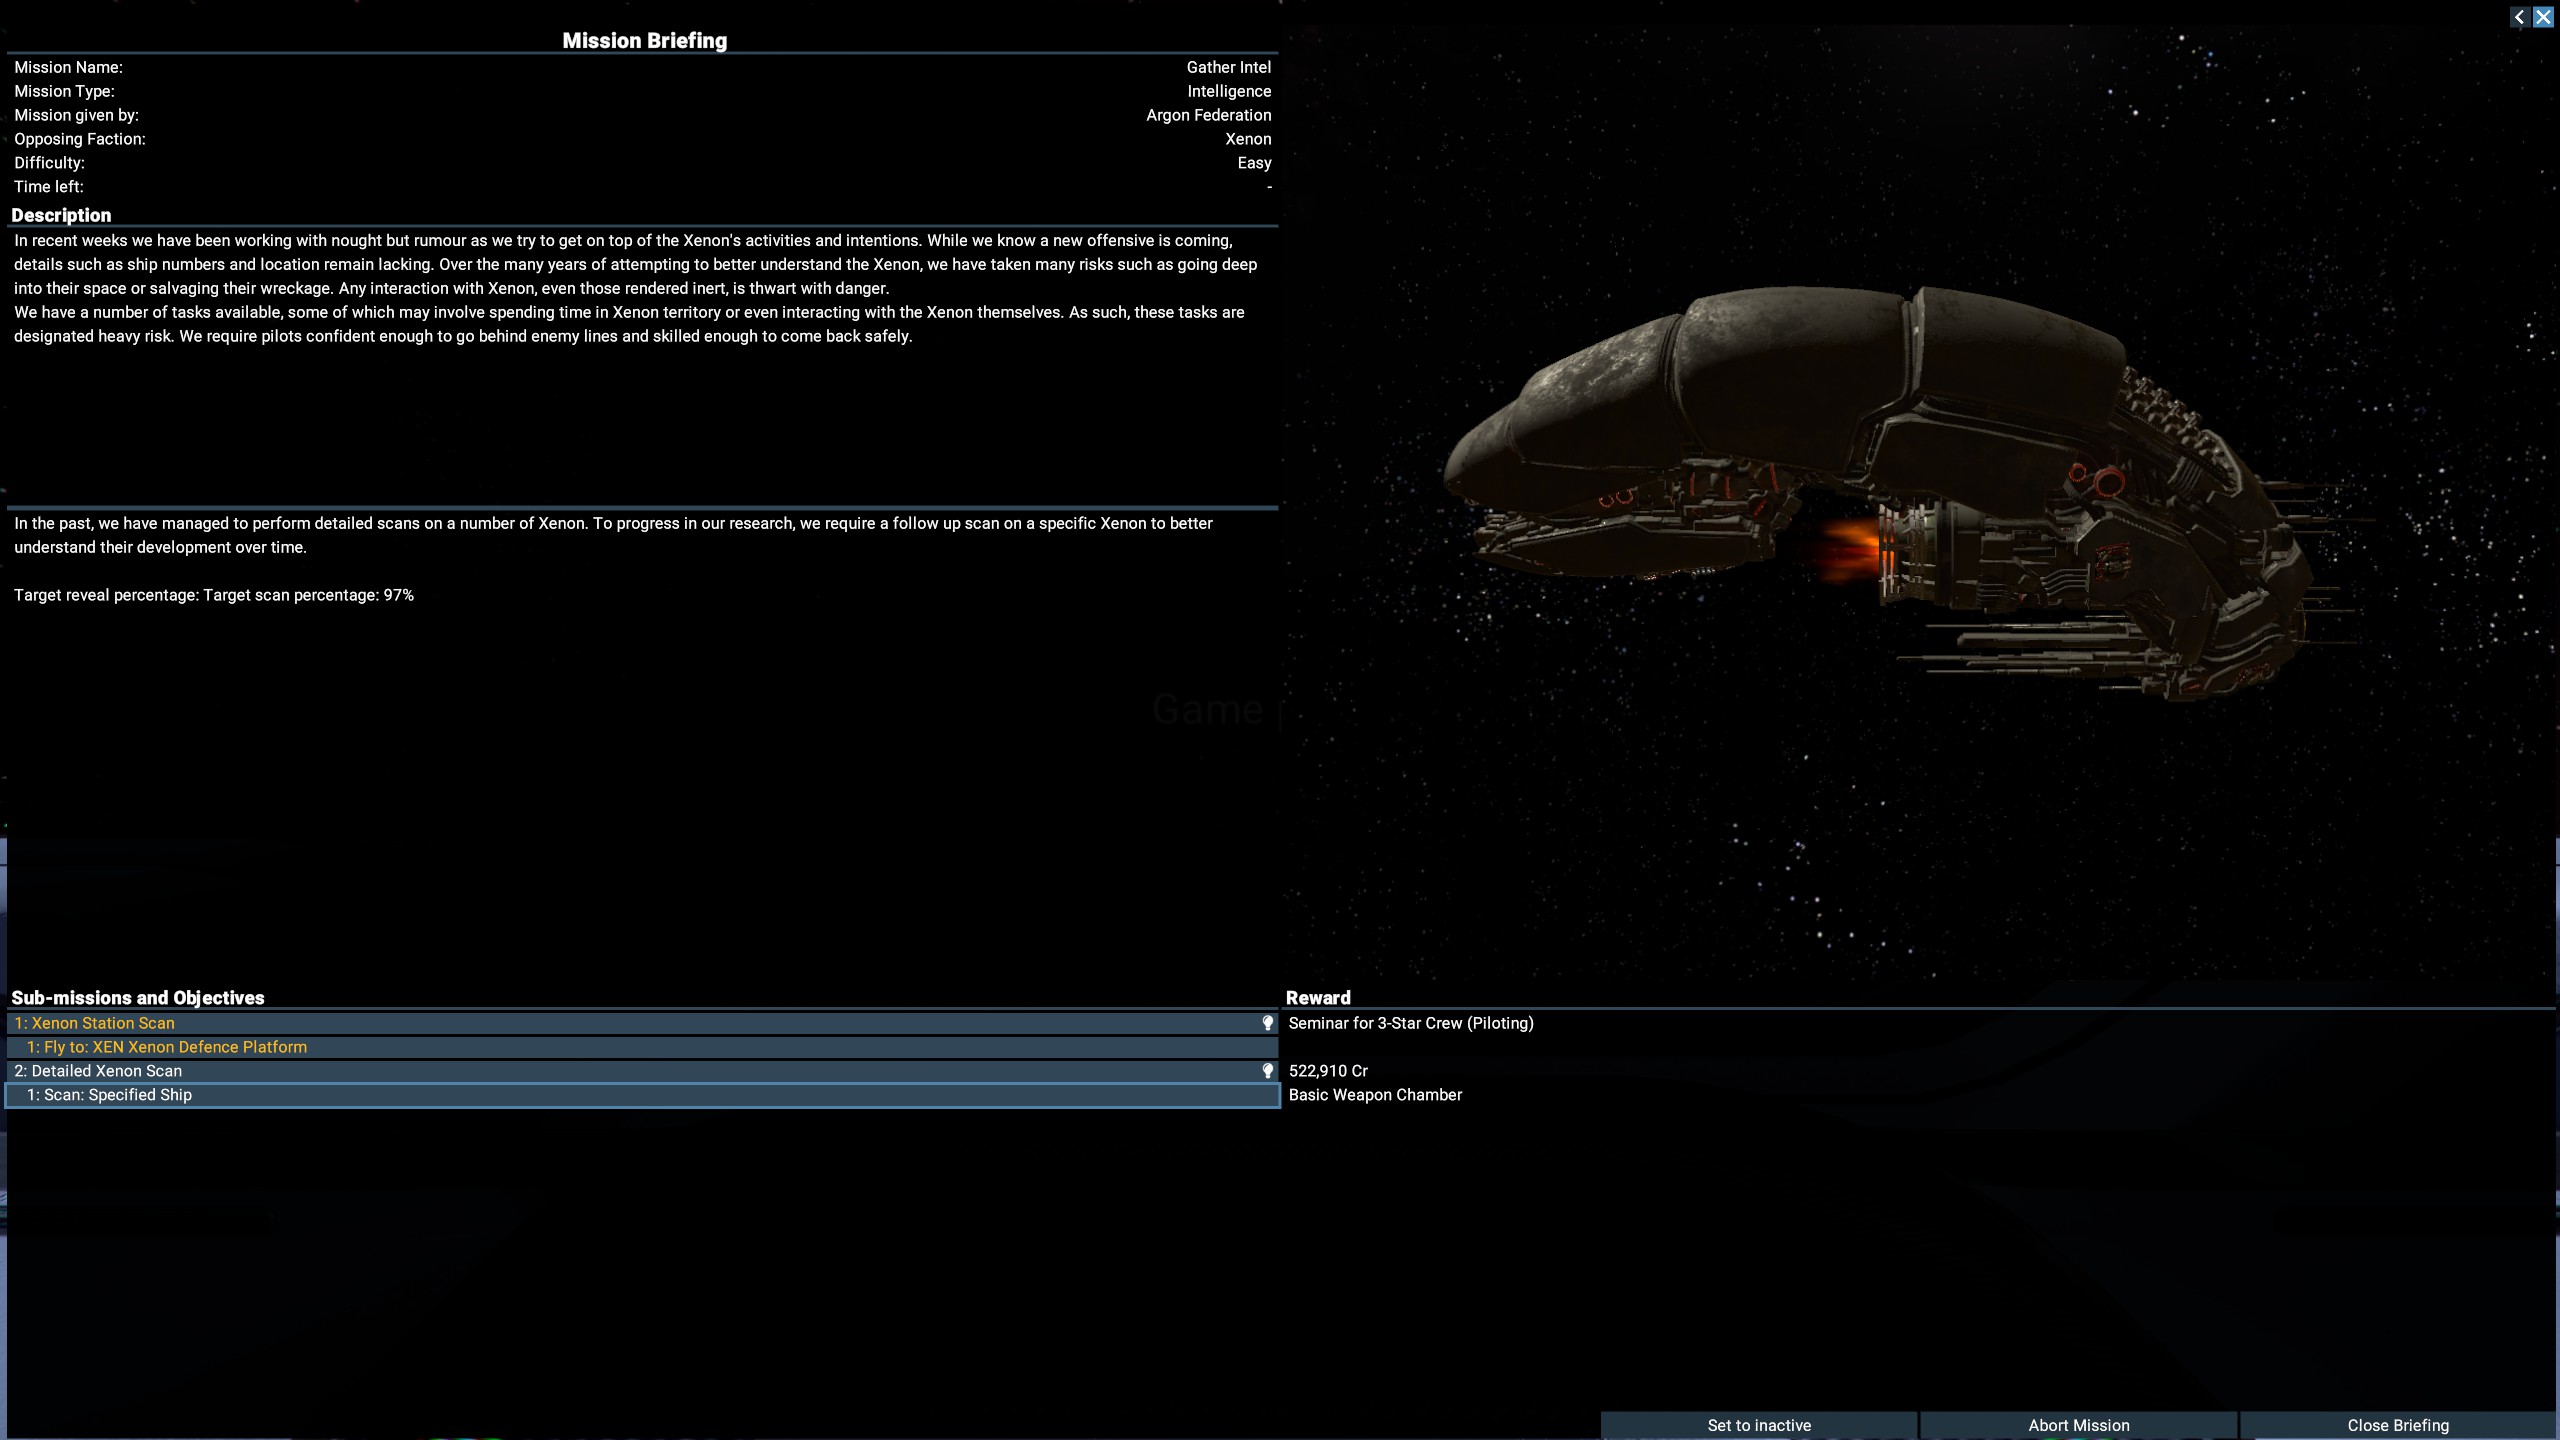The width and height of the screenshot is (2560, 1440).
Task: Select the Scan: Specified Ship objective
Action: click(x=110, y=1095)
